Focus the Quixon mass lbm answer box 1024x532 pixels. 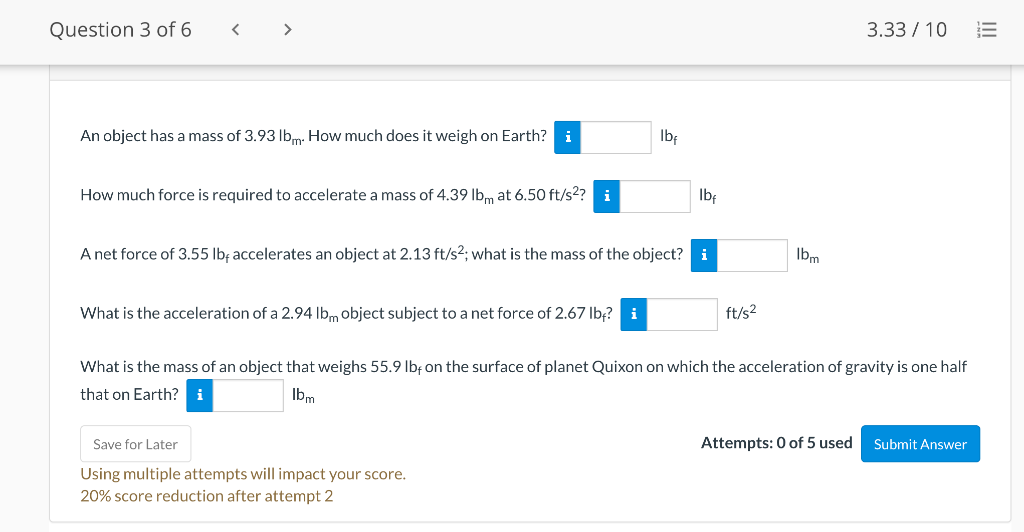tap(248, 395)
